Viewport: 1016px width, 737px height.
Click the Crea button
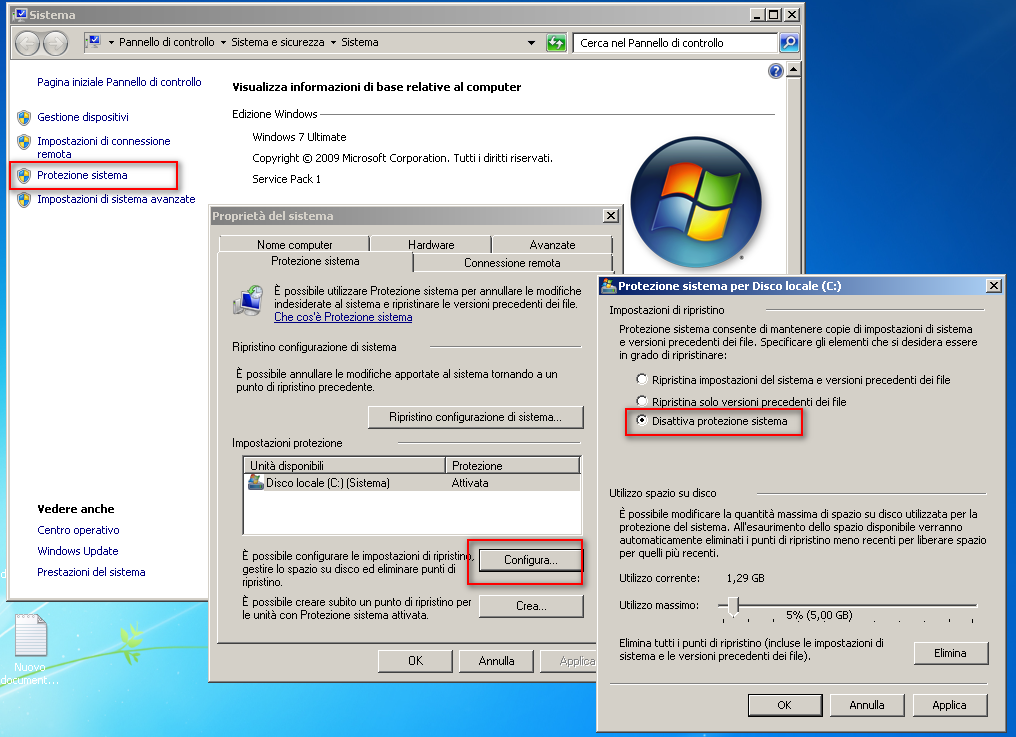coord(531,606)
